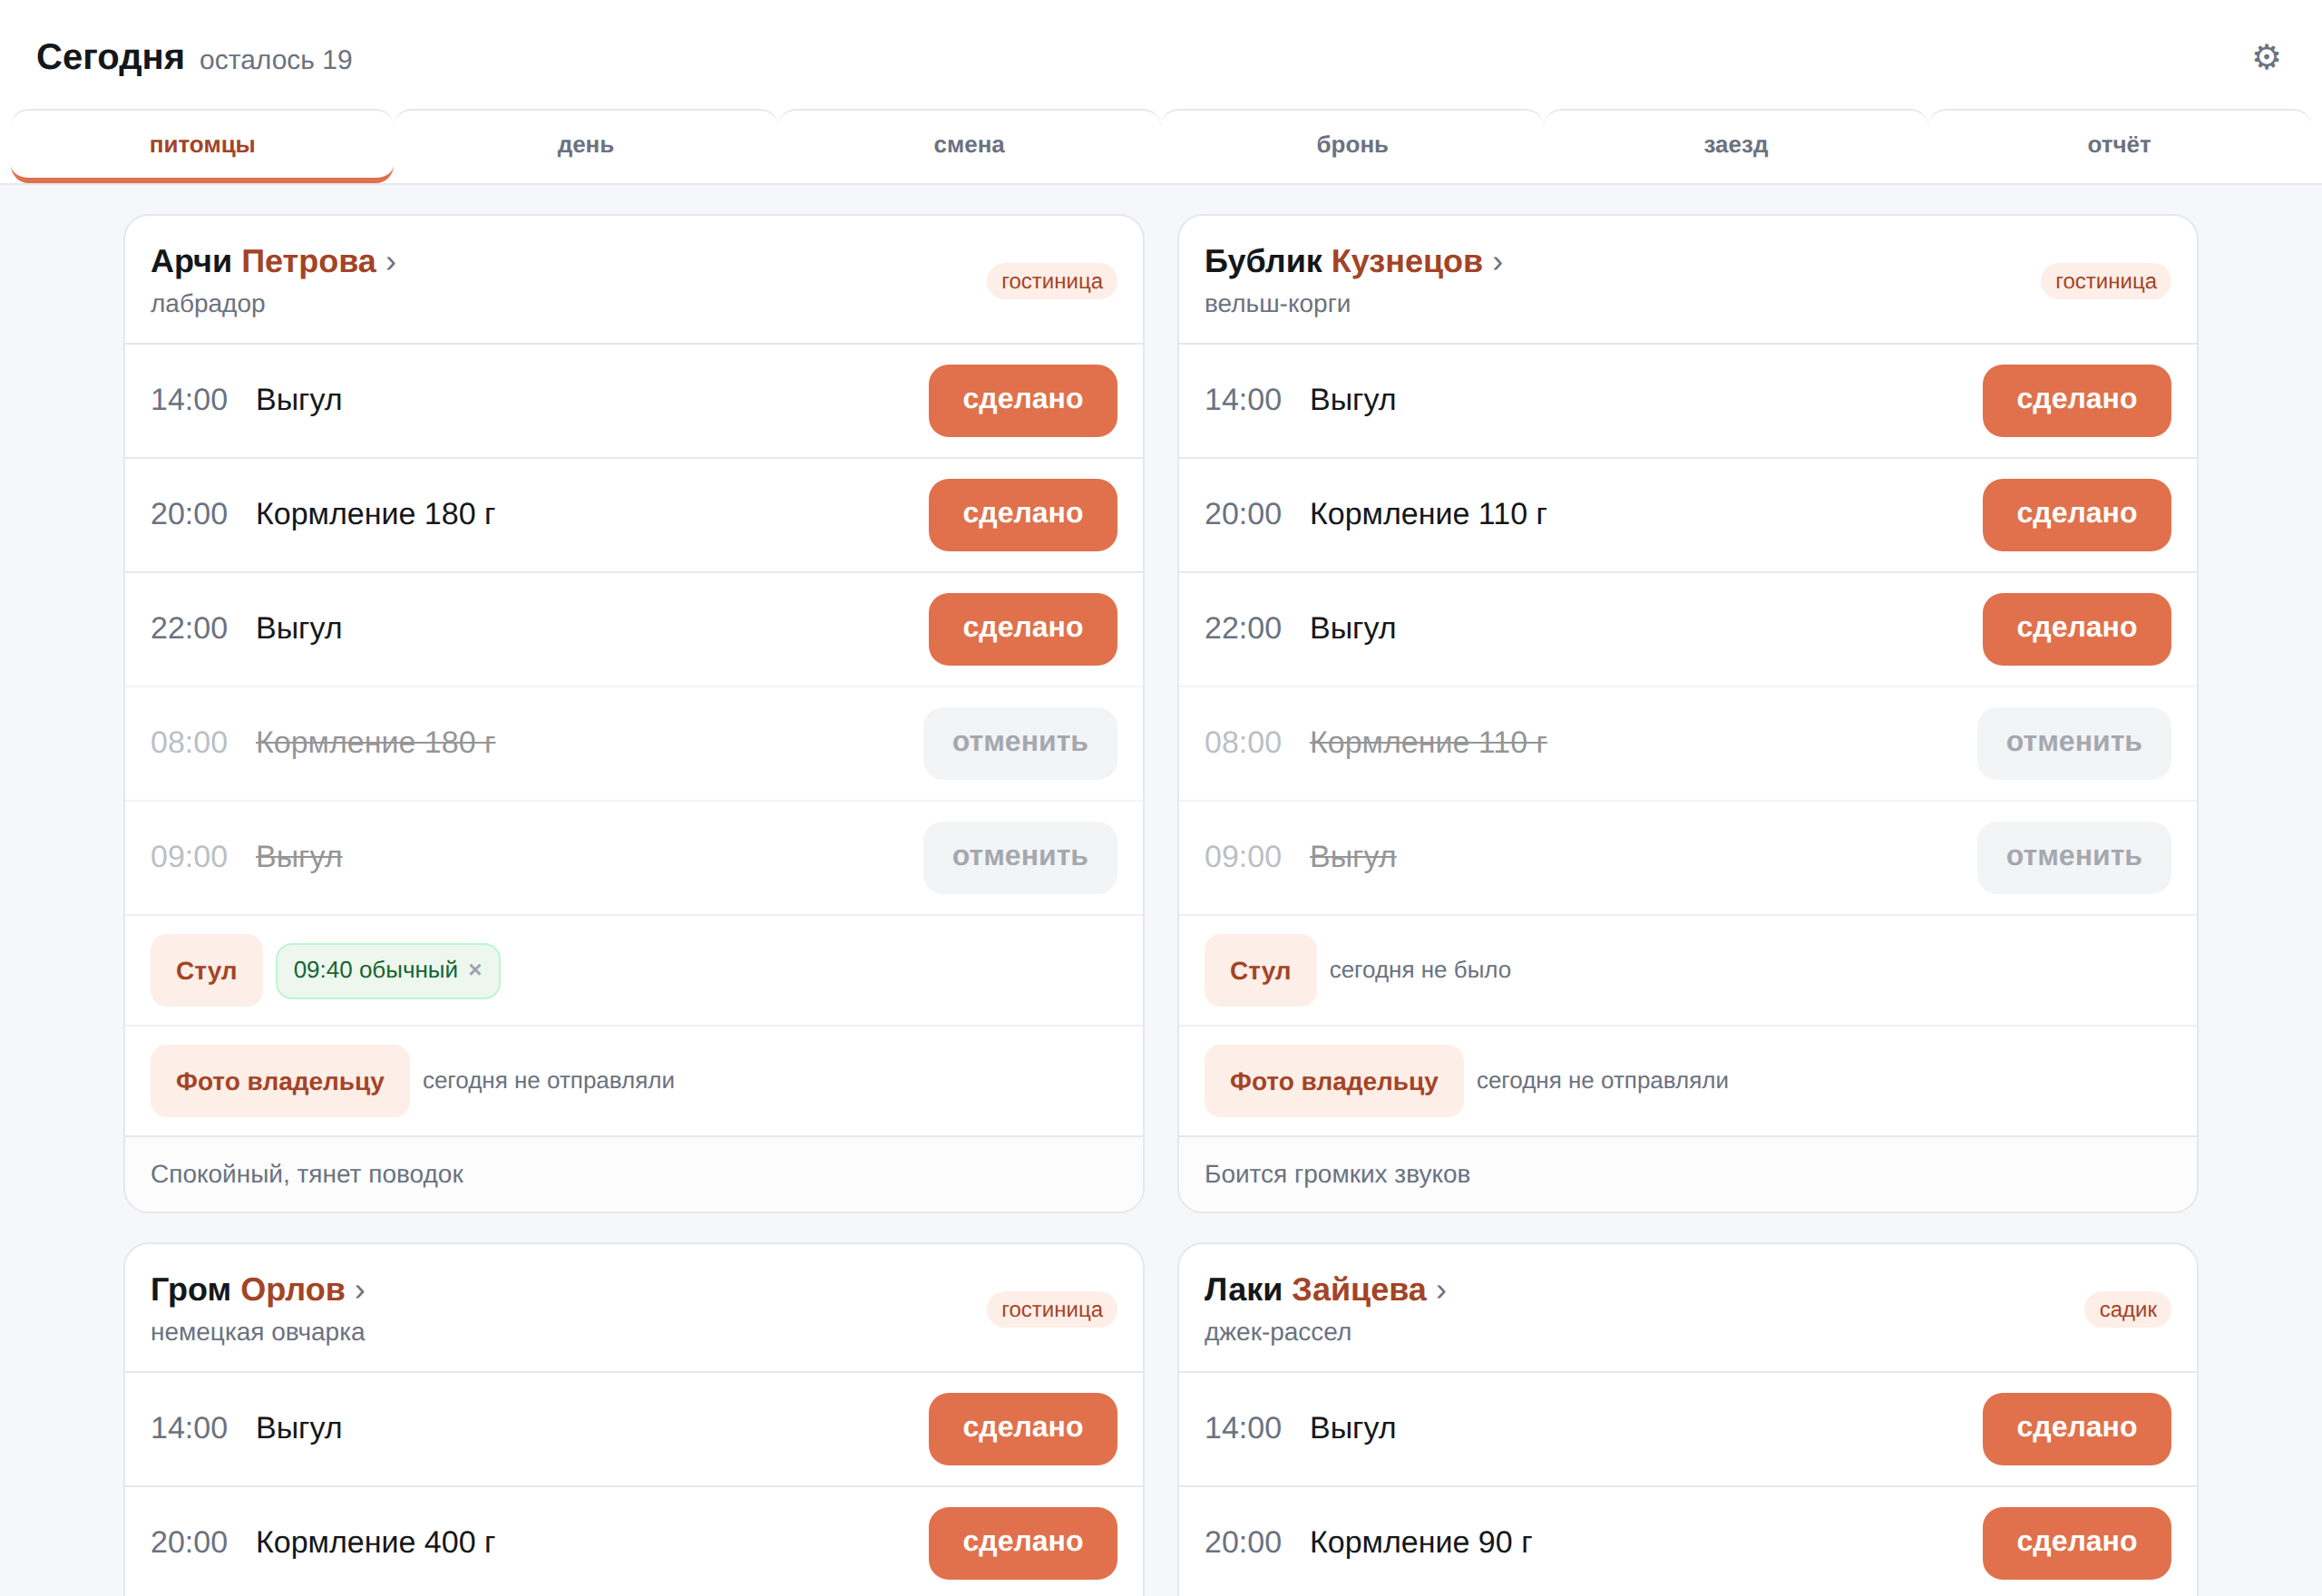Screen dimensions: 2322x1596
Task: Open settings via the gear icon
Action: 2266,57
